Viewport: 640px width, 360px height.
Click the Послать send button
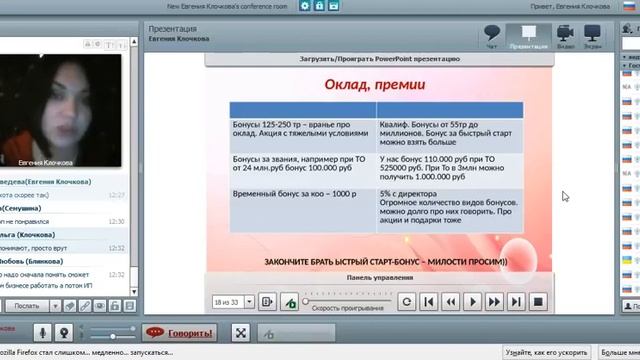[27, 306]
